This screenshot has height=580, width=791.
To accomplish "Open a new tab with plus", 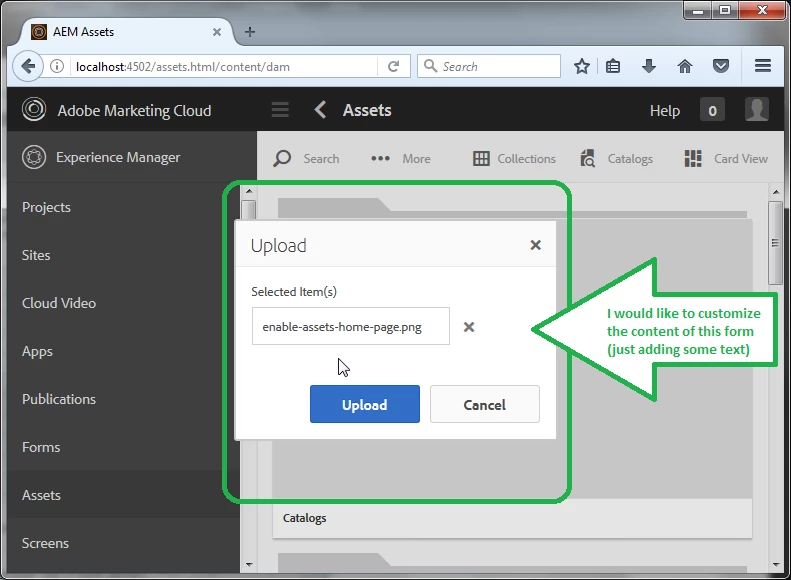I will tap(250, 32).
